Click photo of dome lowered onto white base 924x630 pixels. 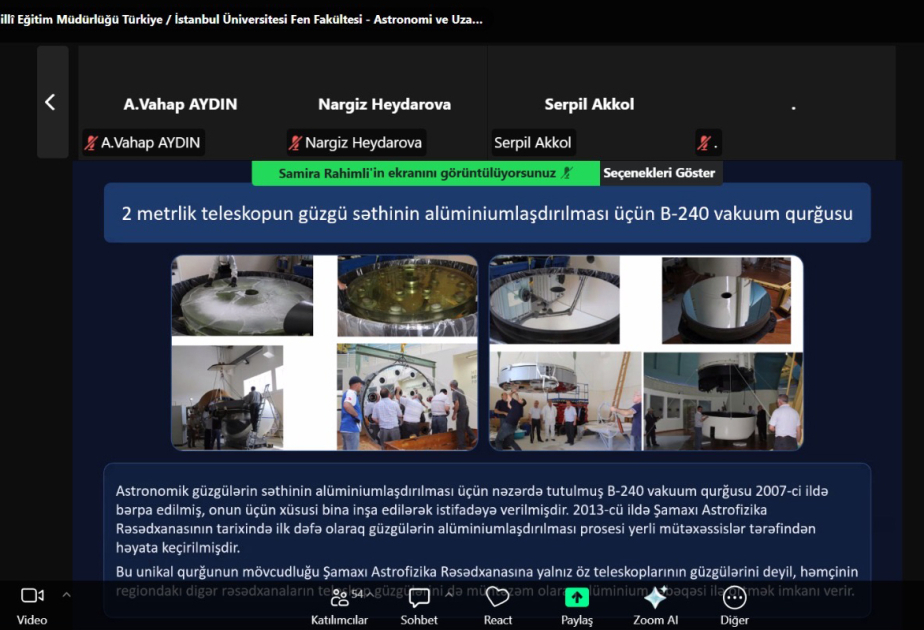point(723,401)
